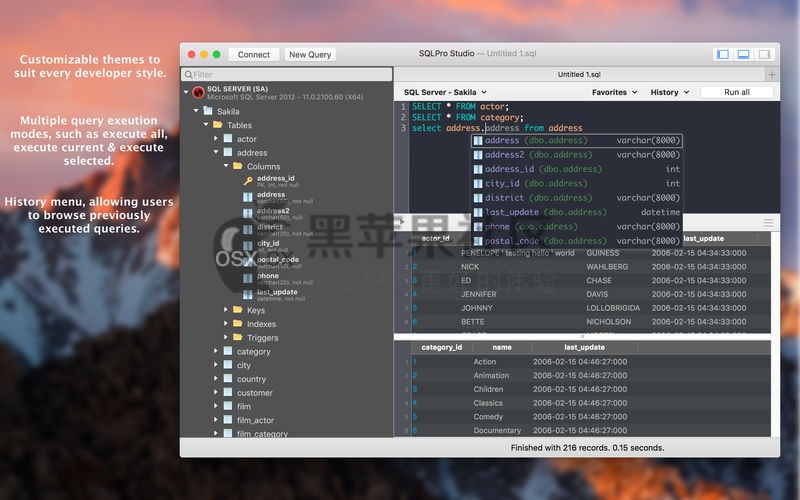Screen dimensions: 800x500
Task: Select the Untitled 1.sql tab
Action: (x=579, y=74)
